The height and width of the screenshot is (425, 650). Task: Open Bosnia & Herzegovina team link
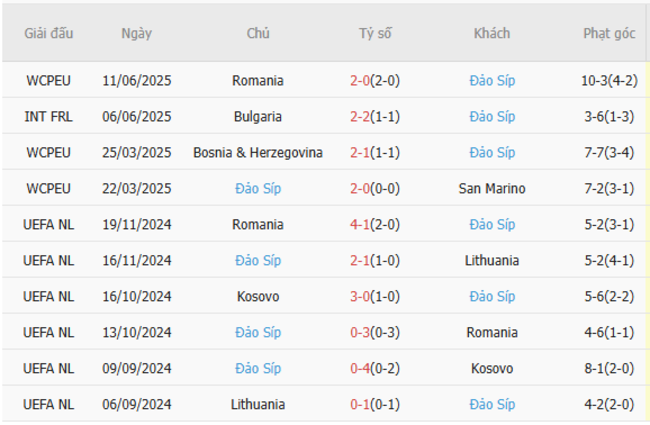point(258,153)
